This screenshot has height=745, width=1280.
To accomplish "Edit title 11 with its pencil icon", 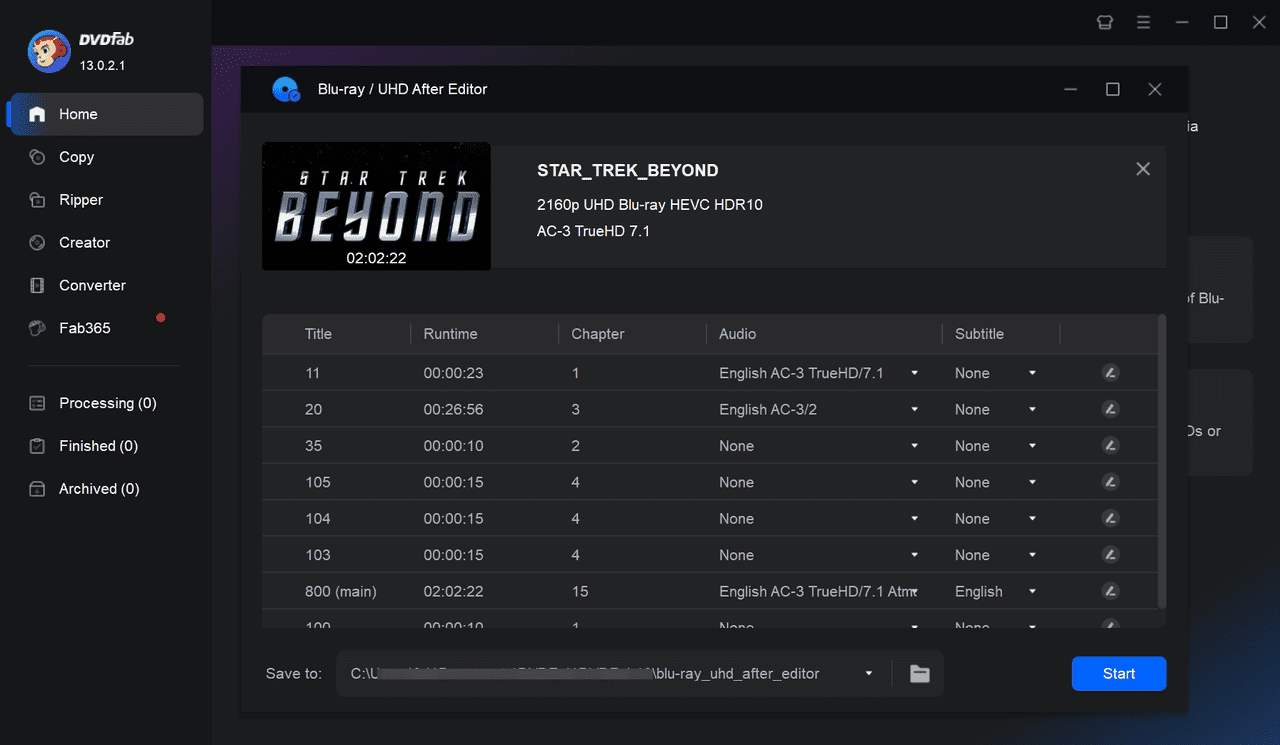I will coord(1110,373).
